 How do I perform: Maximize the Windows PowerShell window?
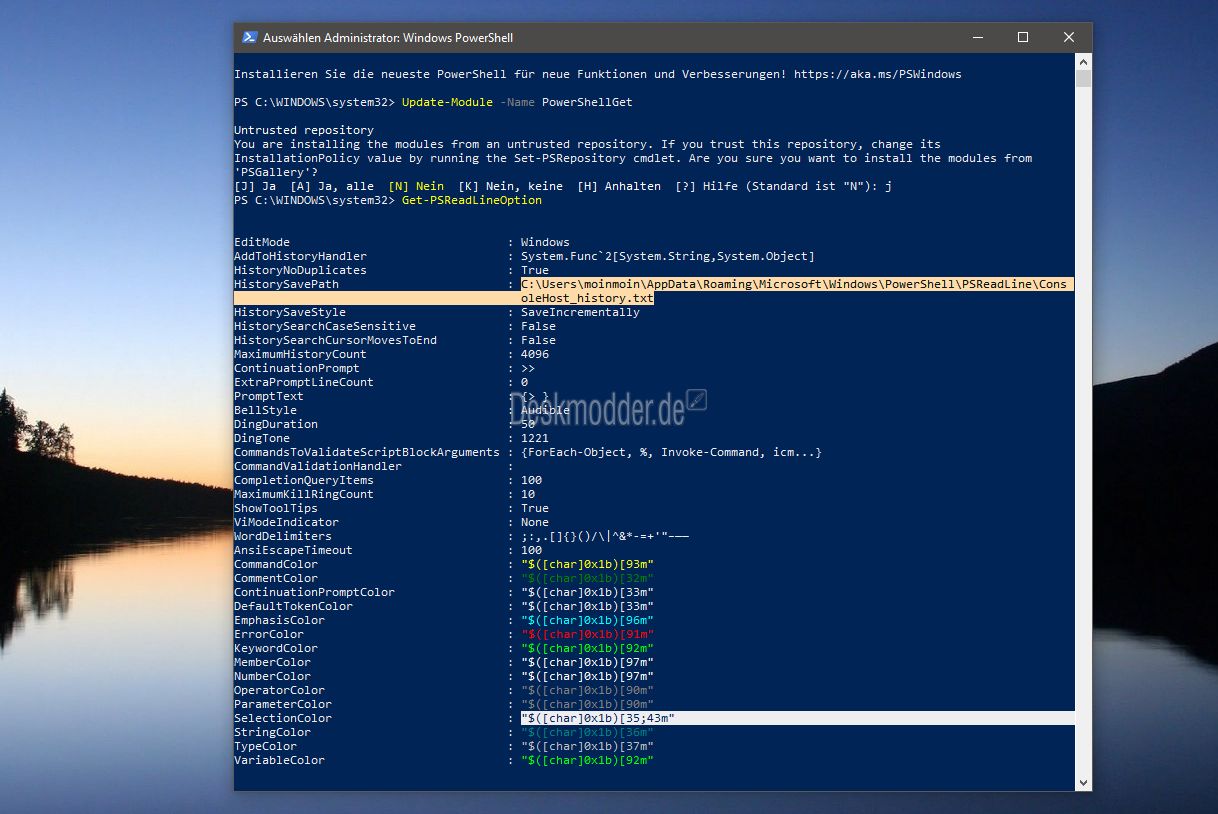[1022, 38]
